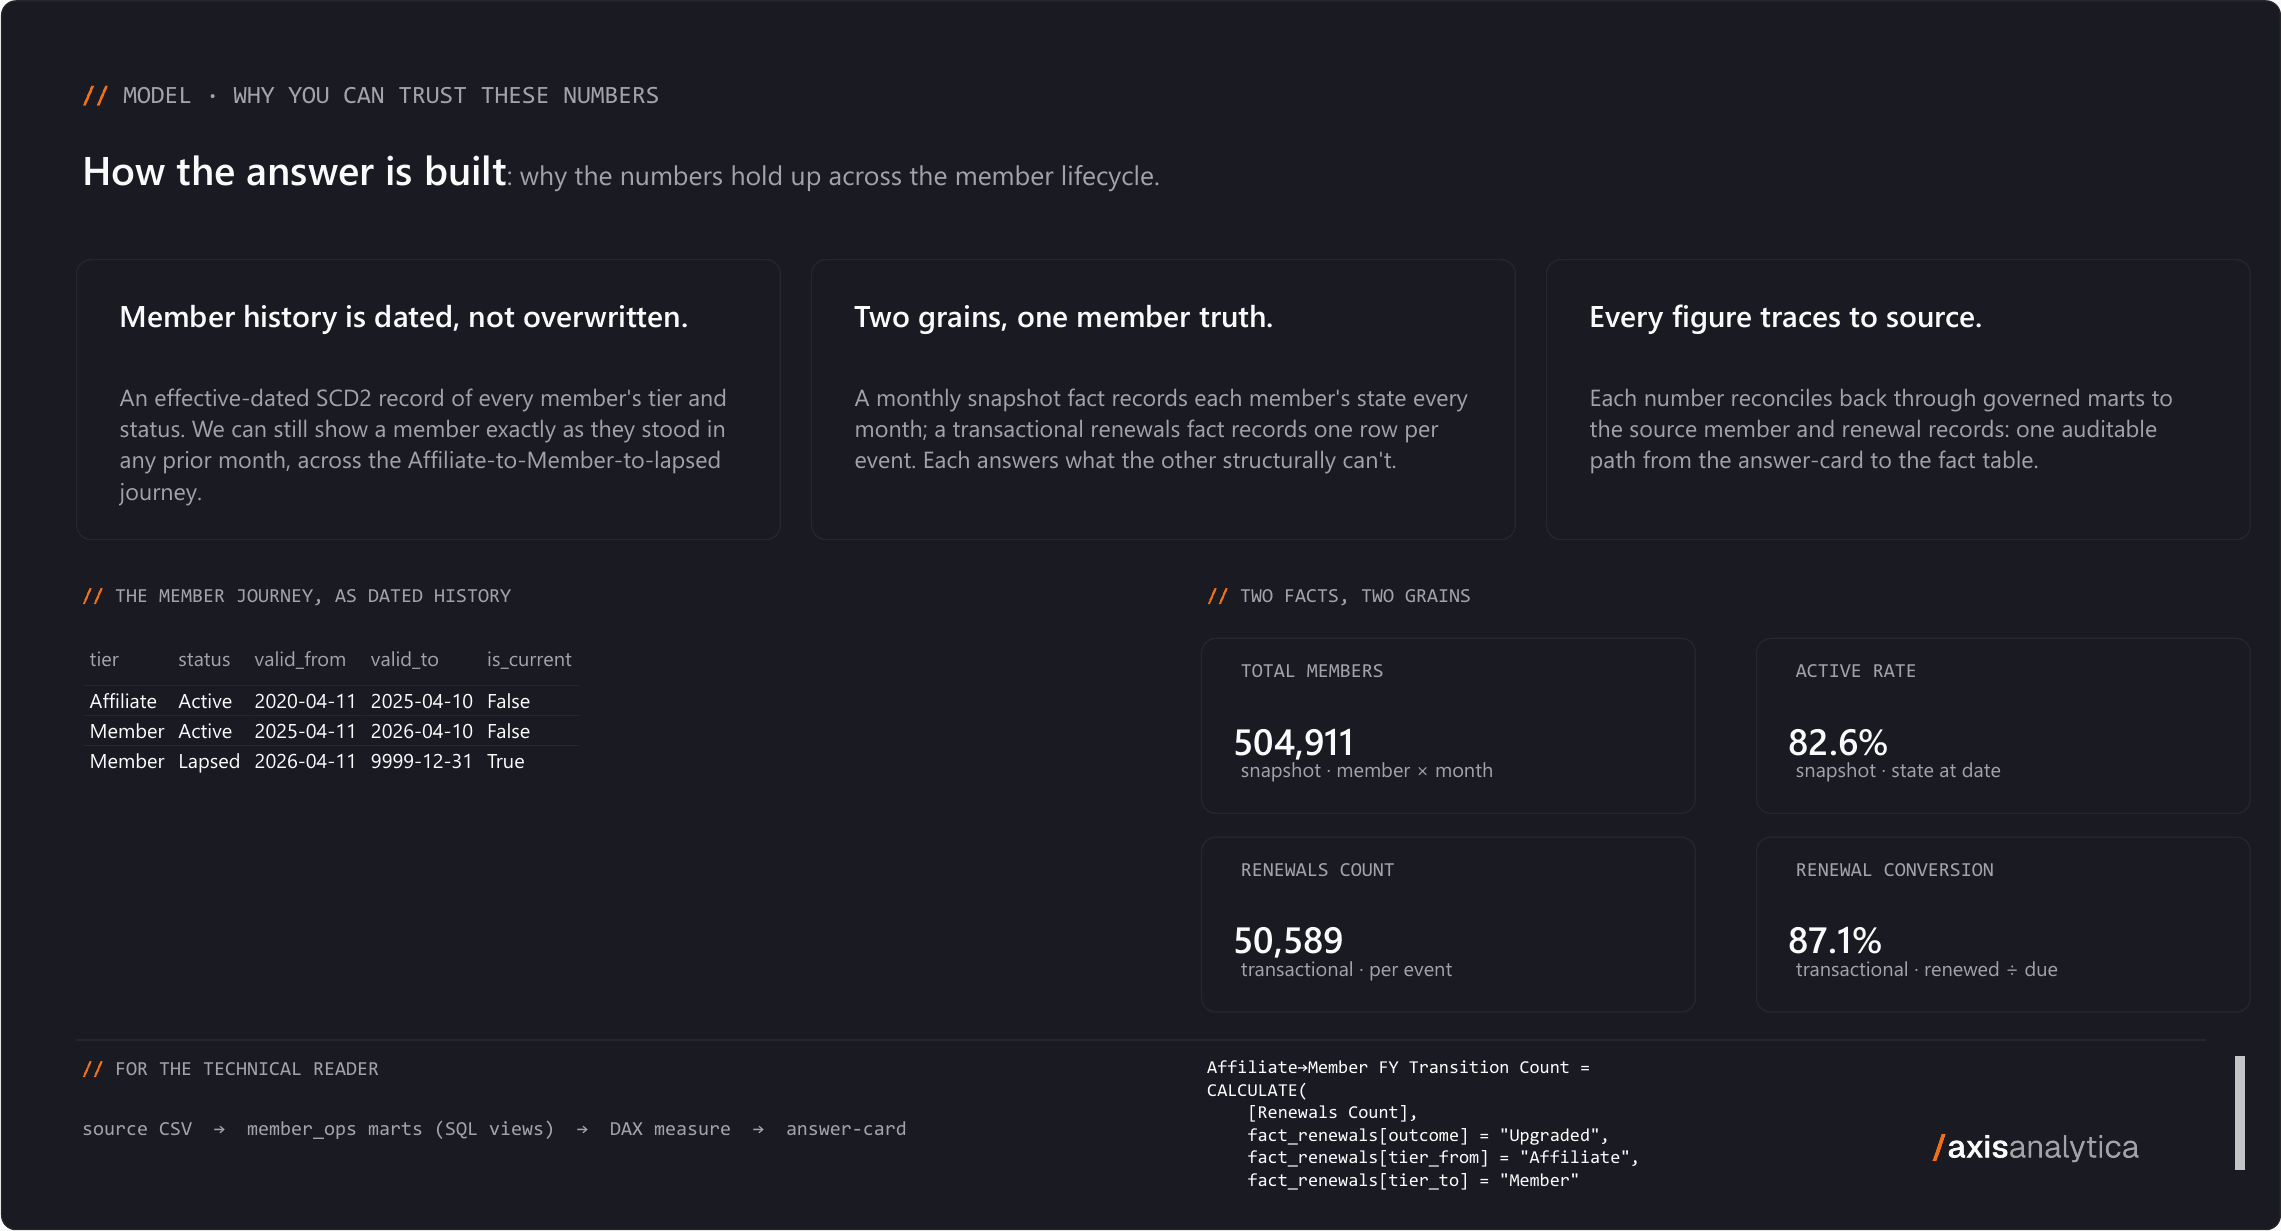2281x1231 pixels.
Task: Select the Member Lapsed history row
Action: tap(332, 761)
